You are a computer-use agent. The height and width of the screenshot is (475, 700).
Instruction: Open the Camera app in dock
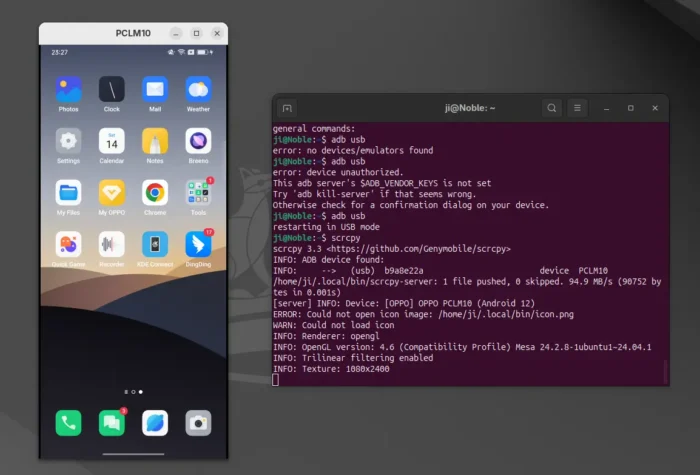198,423
